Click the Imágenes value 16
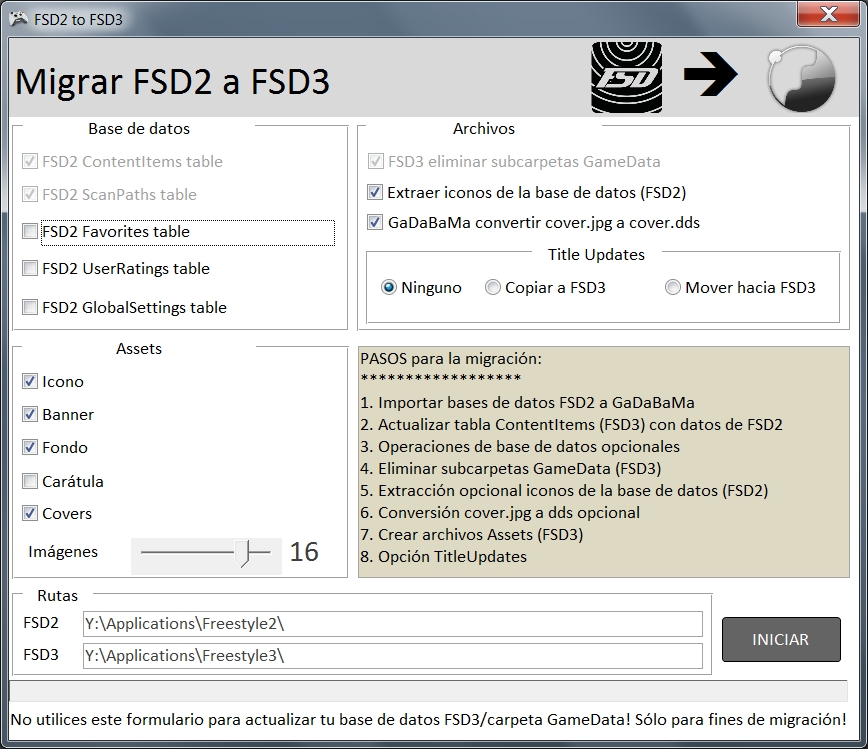This screenshot has width=868, height=749. [304, 552]
